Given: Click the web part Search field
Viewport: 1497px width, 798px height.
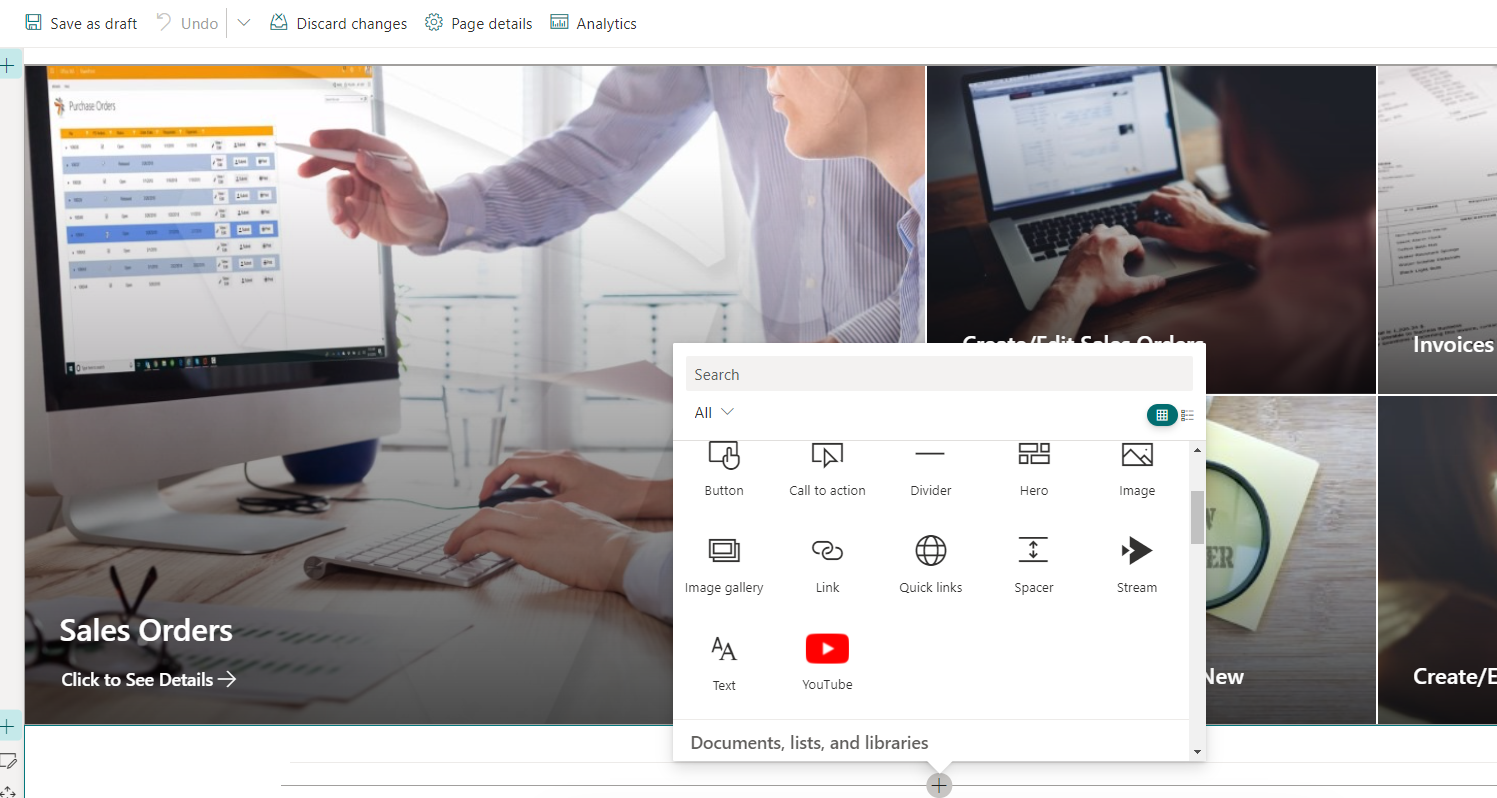Looking at the screenshot, I should point(938,374).
